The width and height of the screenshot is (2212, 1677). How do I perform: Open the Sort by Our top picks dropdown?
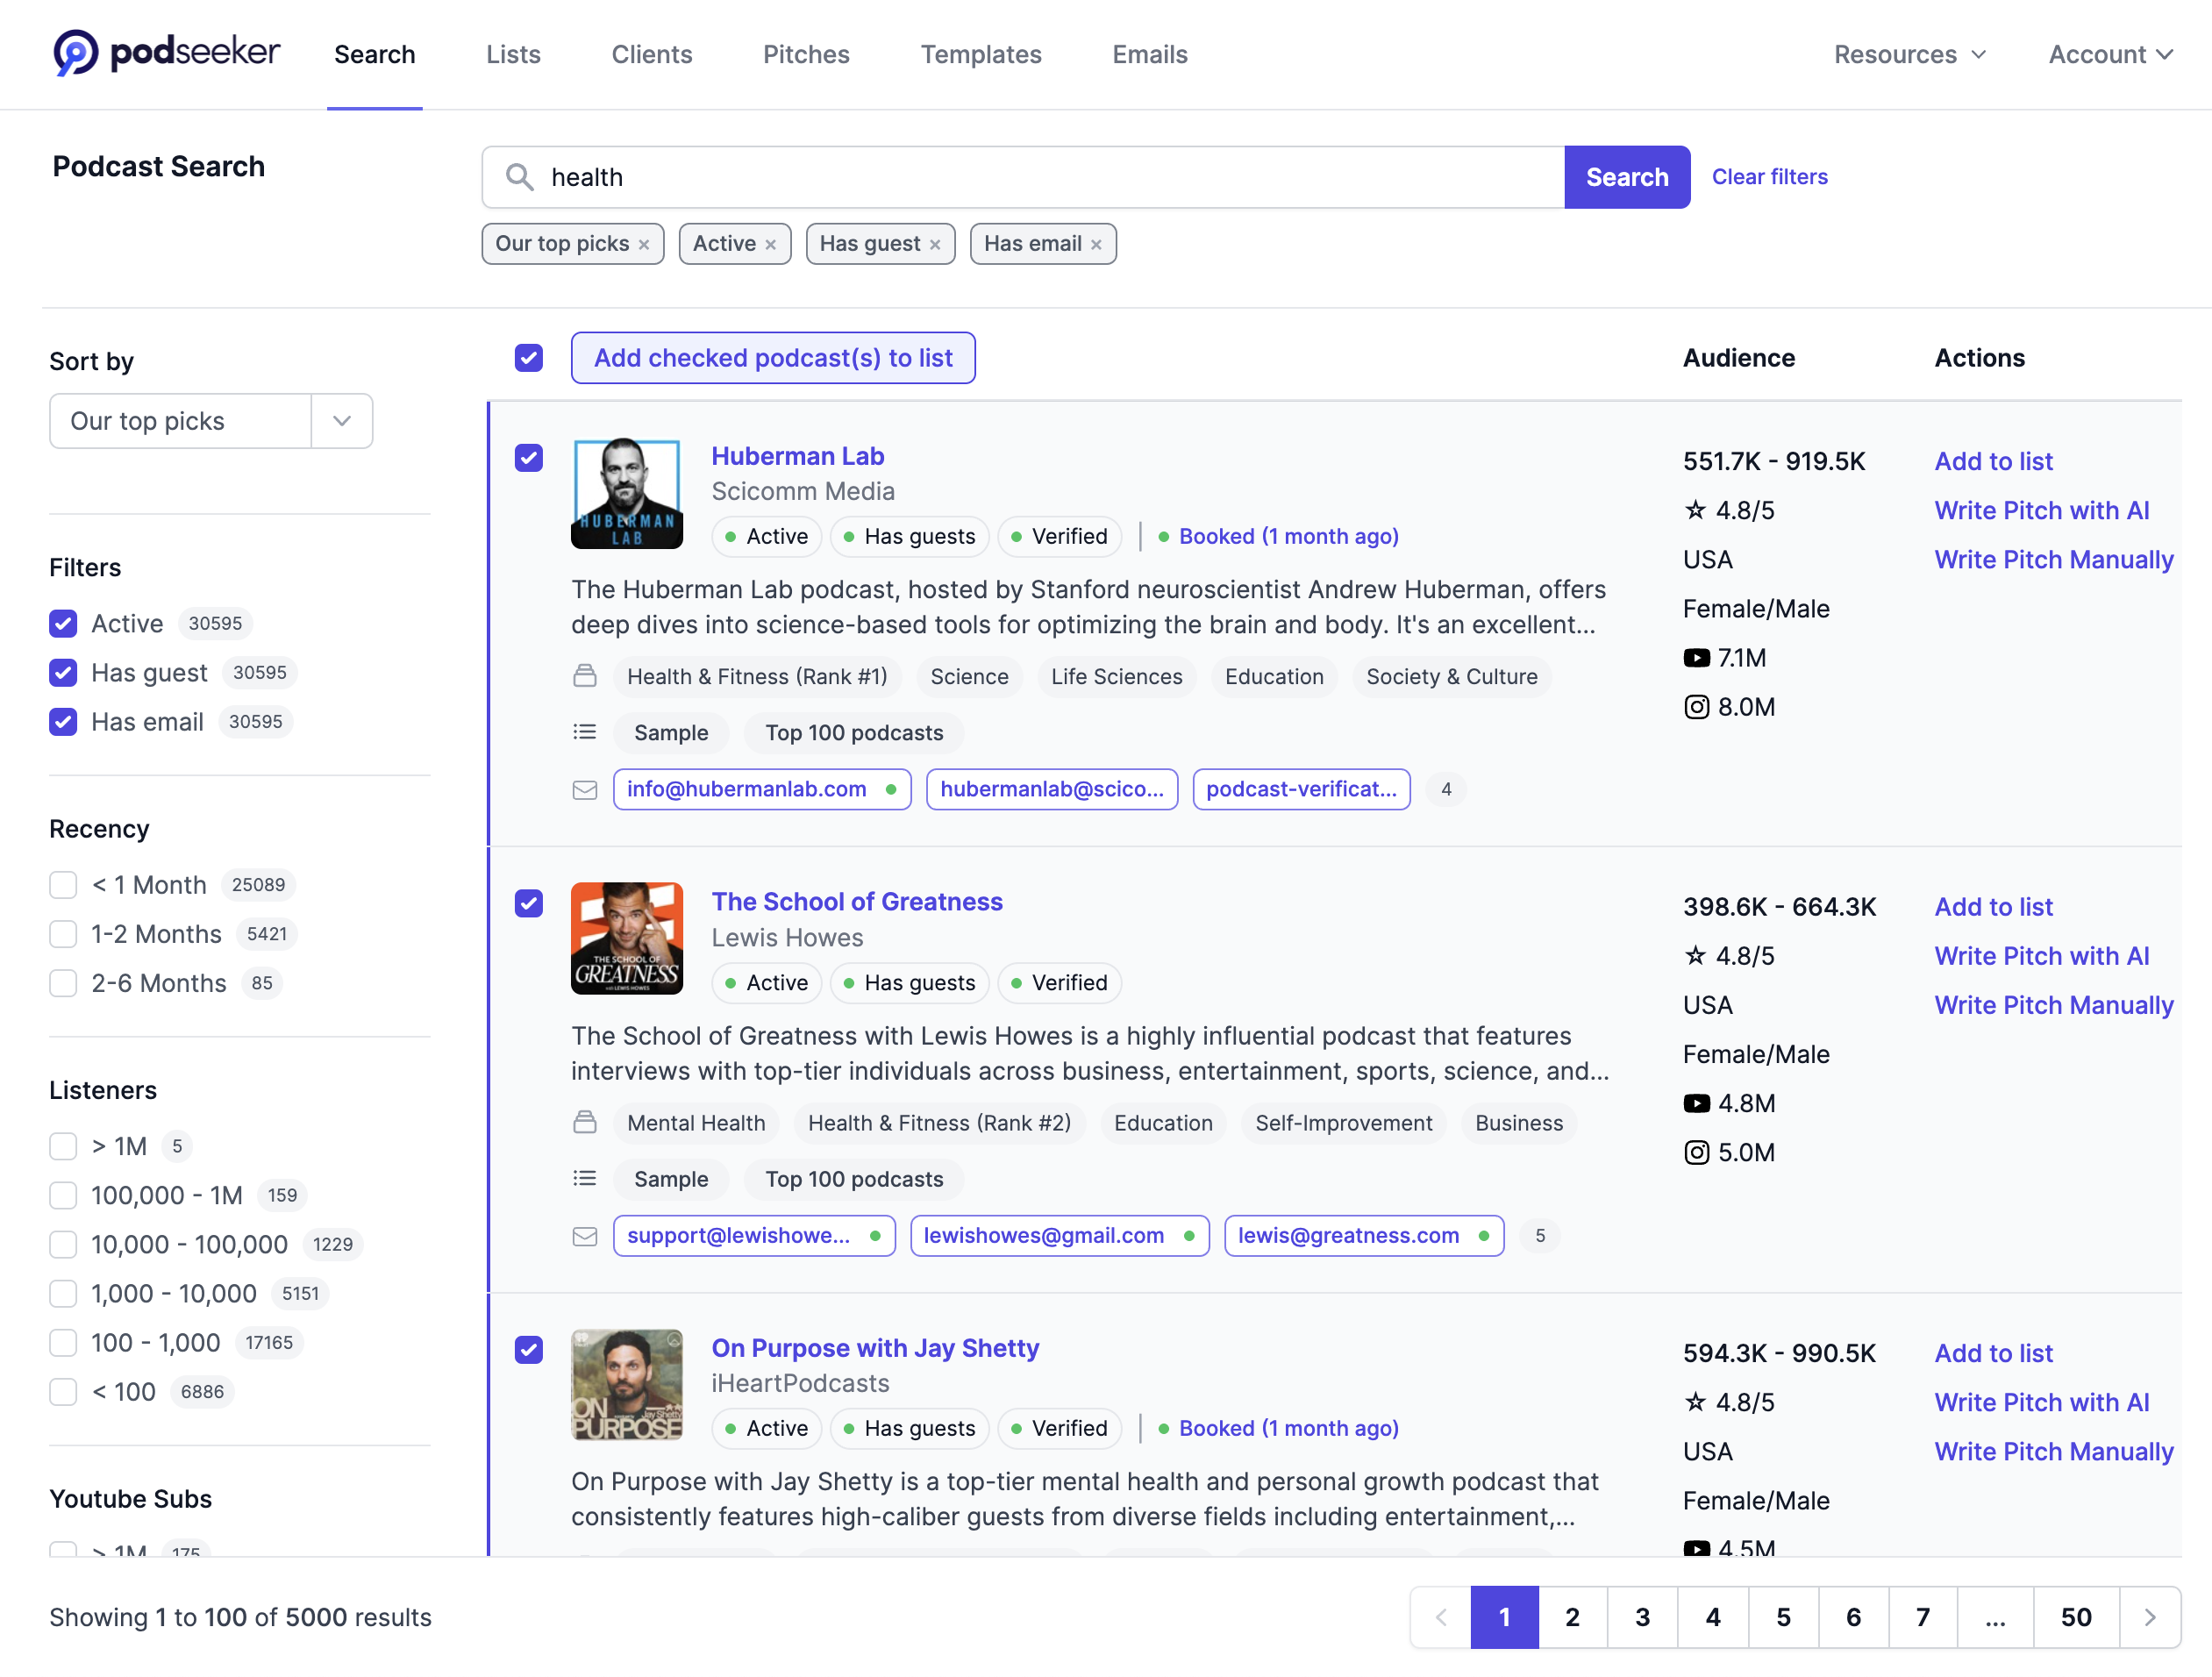(211, 421)
